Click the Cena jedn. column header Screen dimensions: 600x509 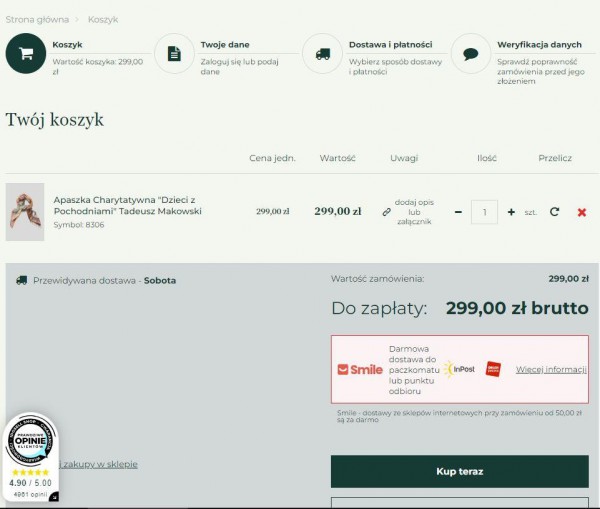tap(272, 158)
